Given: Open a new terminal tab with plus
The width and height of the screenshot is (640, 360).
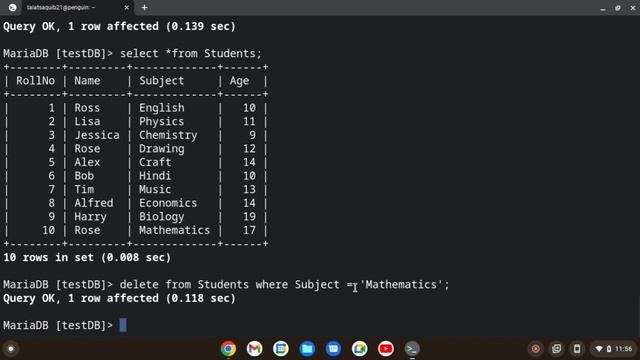Looking at the screenshot, I should 144,7.
